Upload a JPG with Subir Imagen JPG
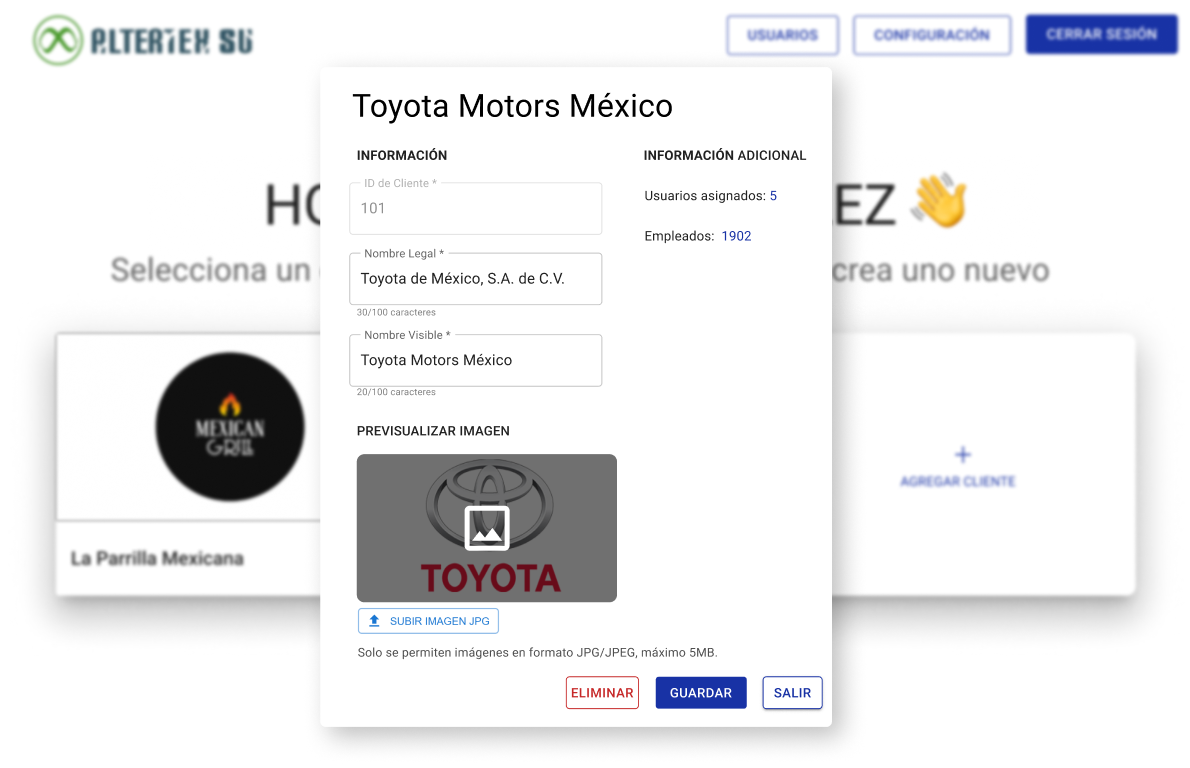 pyautogui.click(x=428, y=621)
